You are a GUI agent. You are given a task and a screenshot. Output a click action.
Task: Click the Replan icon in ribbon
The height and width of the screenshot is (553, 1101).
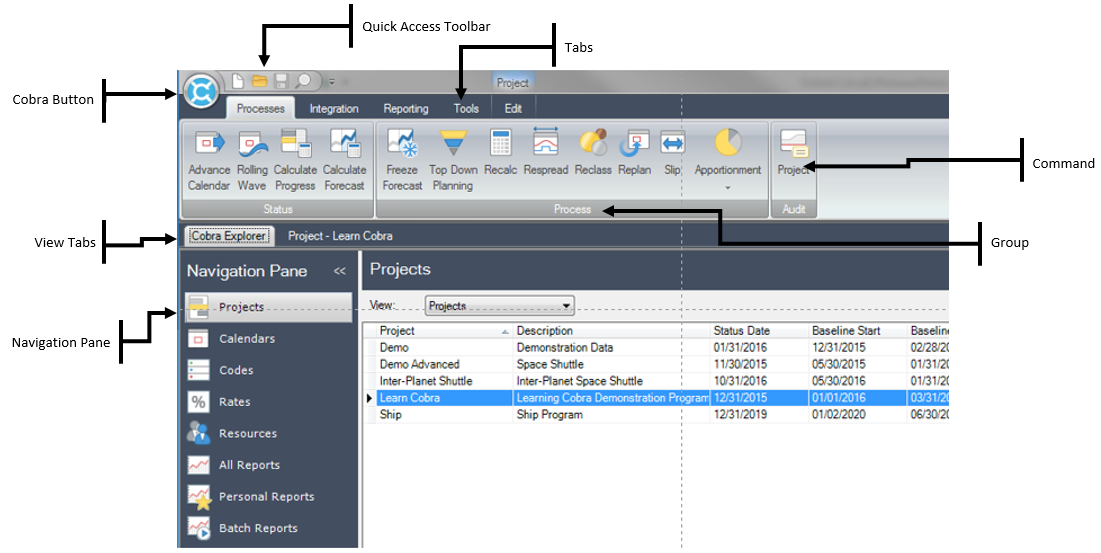pyautogui.click(x=634, y=145)
